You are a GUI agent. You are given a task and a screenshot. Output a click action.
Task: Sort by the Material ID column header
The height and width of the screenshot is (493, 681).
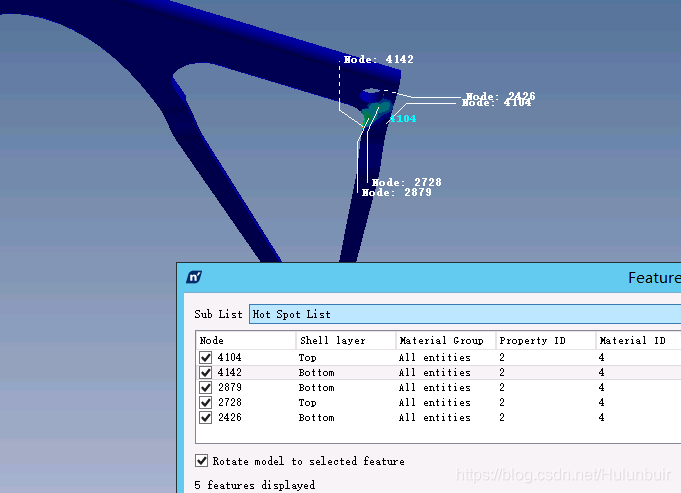point(638,341)
